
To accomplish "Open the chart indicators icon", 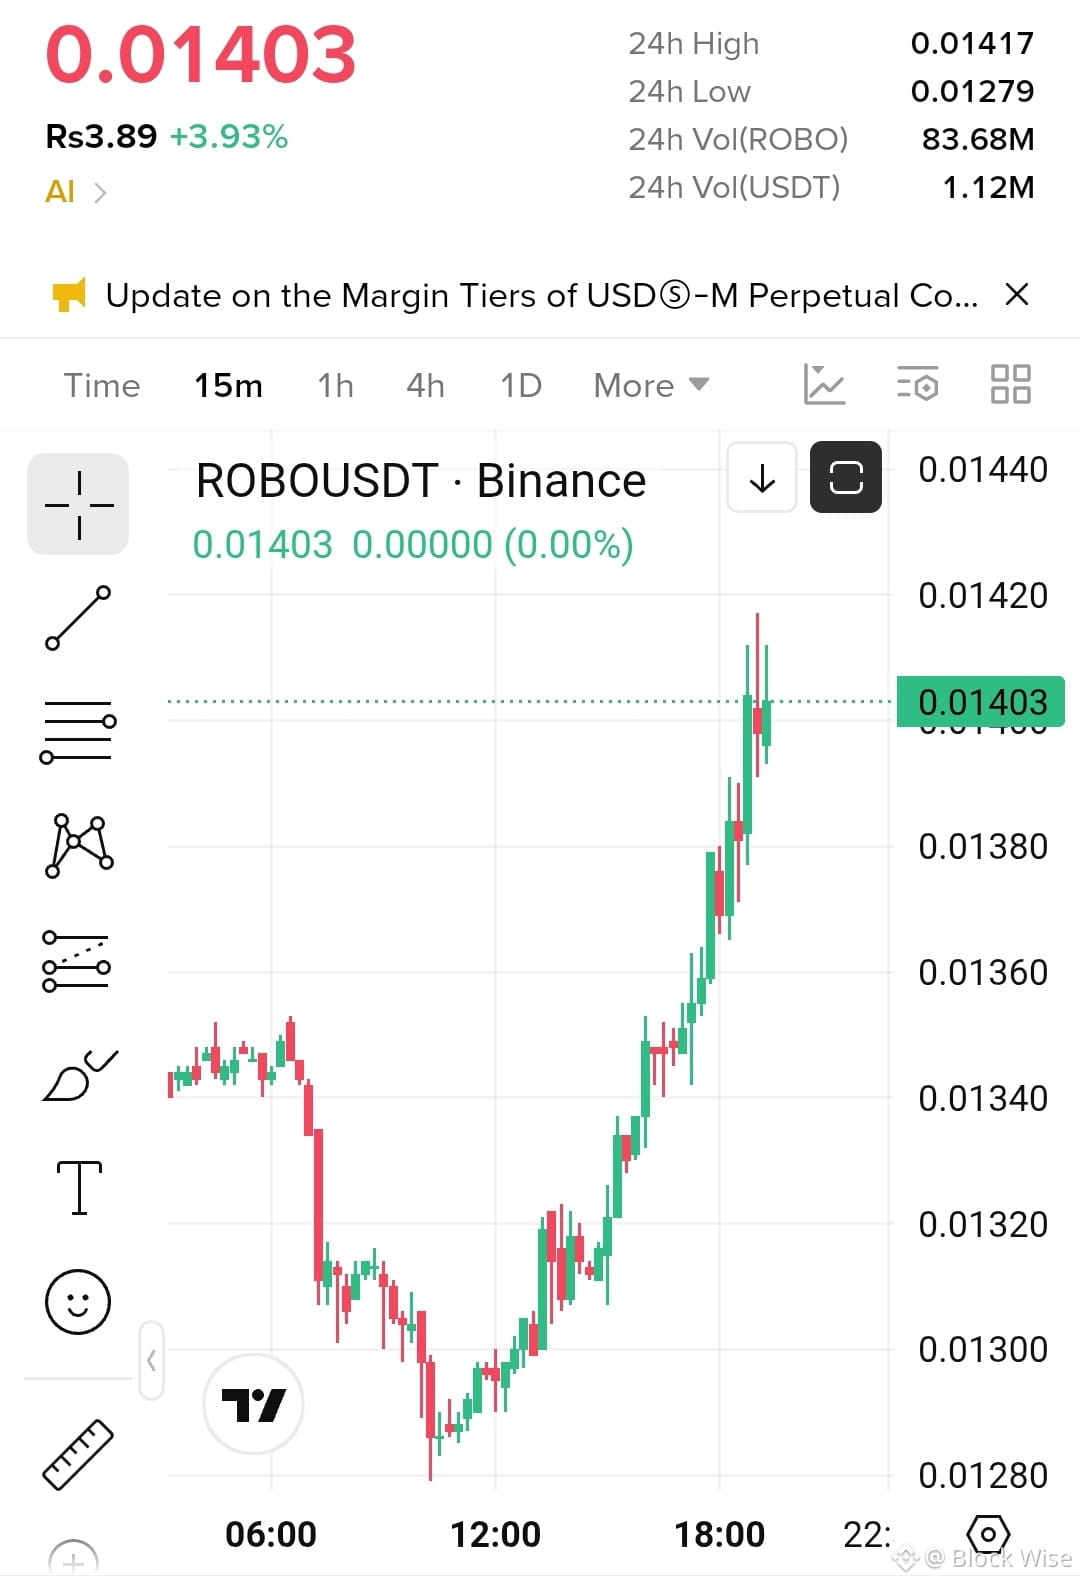I will pos(824,384).
